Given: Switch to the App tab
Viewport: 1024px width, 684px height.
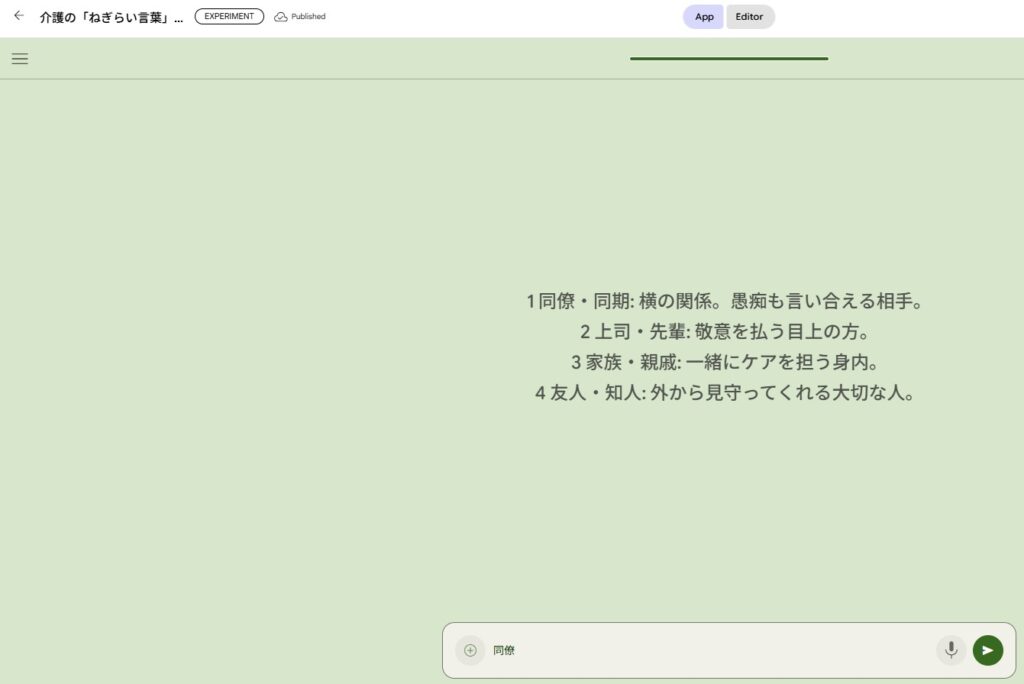Looking at the screenshot, I should (704, 17).
